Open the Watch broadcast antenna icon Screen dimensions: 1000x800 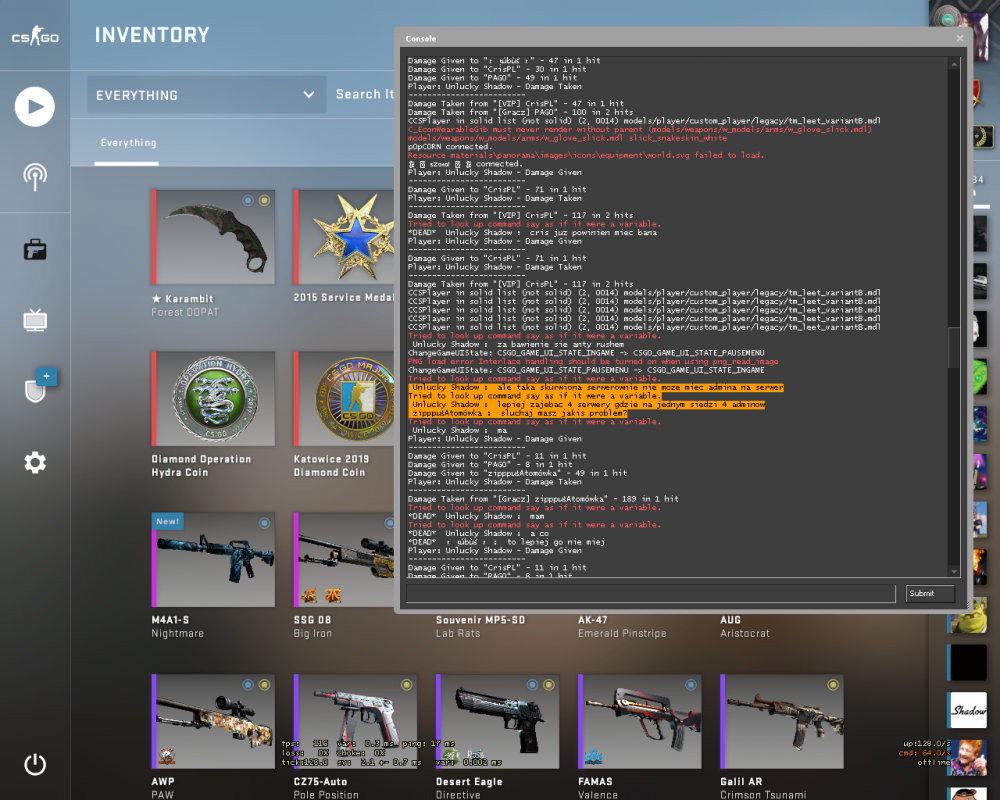35,177
